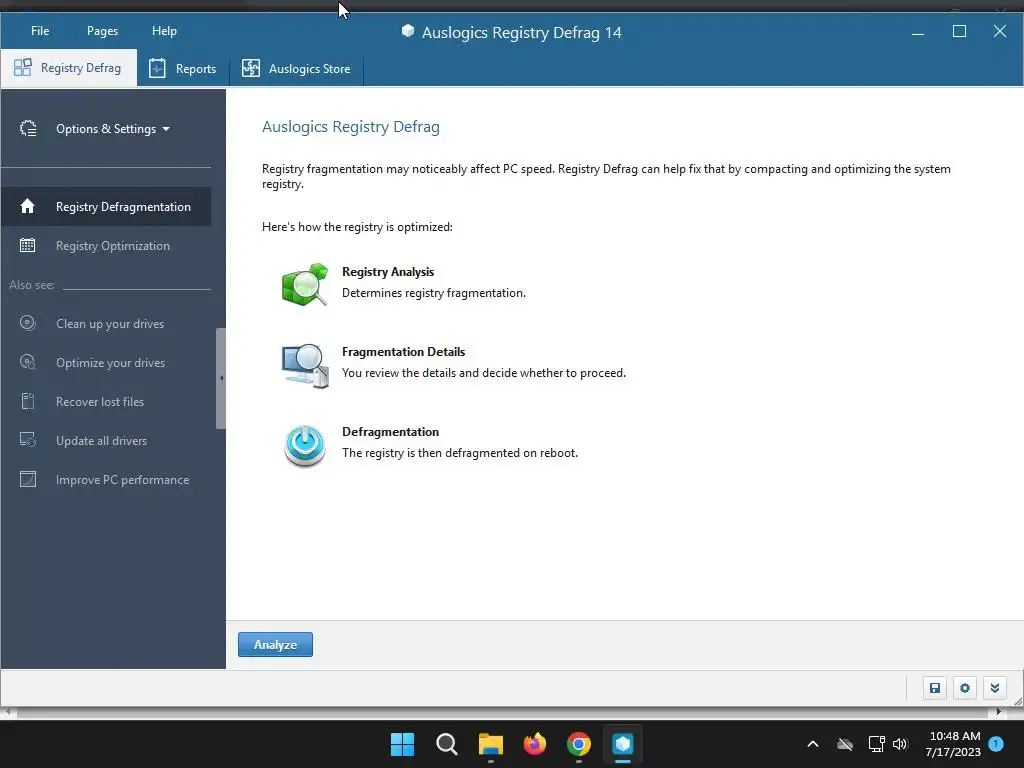Select Registry Defragmentation in sidebar
Viewport: 1024px width, 768px height.
[x=106, y=206]
